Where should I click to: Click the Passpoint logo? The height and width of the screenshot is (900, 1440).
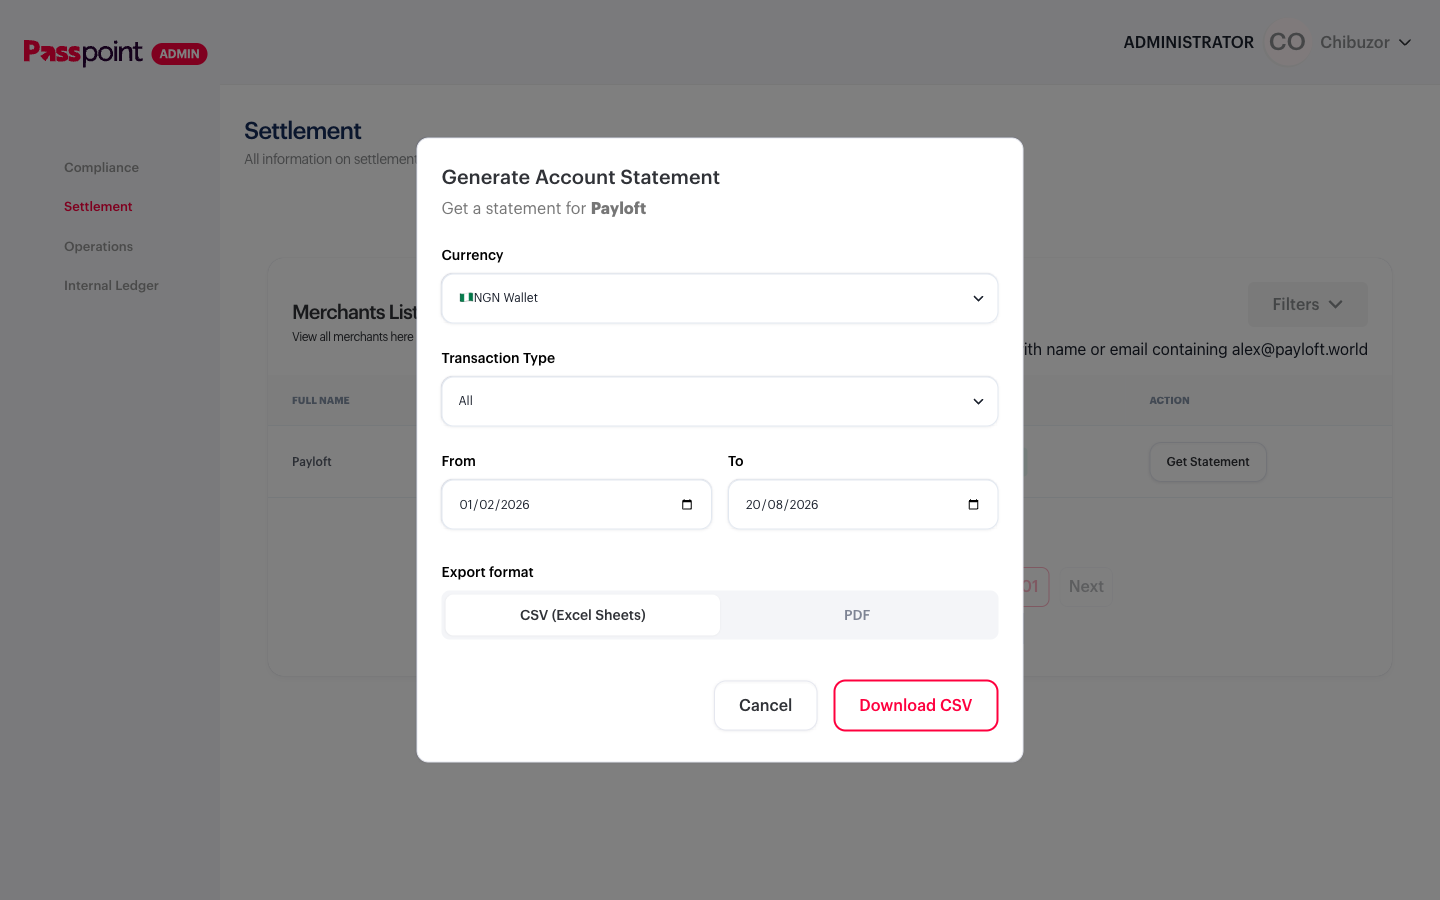pyautogui.click(x=83, y=52)
